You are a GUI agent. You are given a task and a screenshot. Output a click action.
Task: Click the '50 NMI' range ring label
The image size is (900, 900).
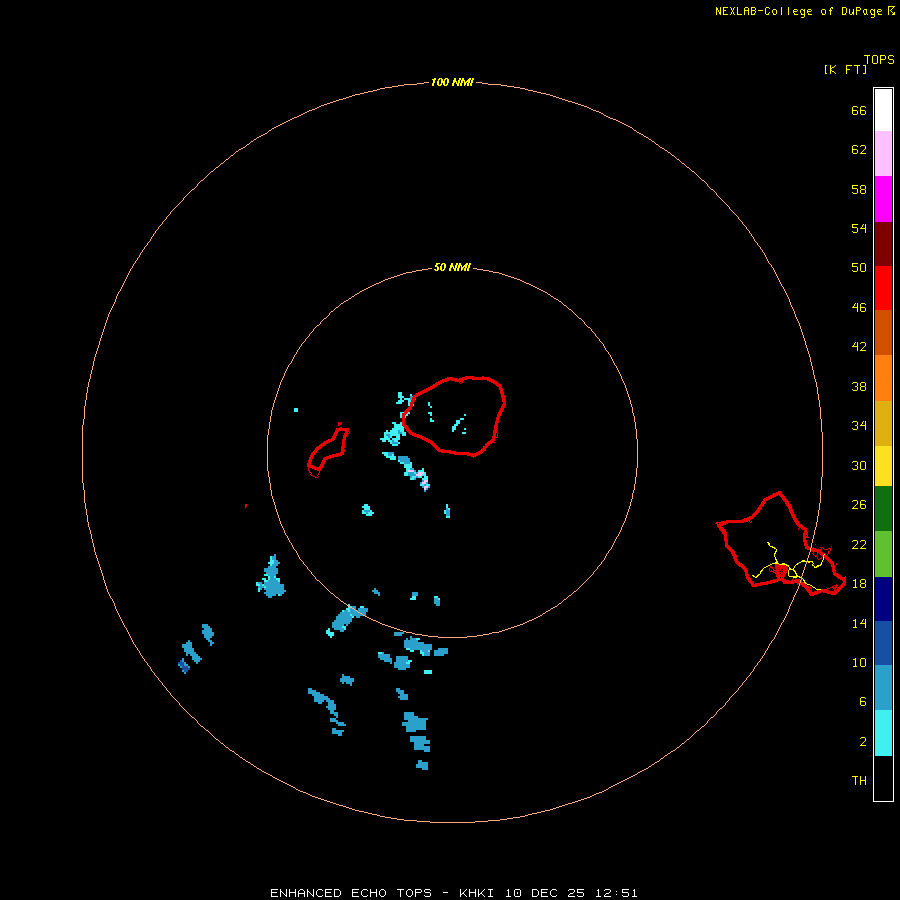[452, 267]
